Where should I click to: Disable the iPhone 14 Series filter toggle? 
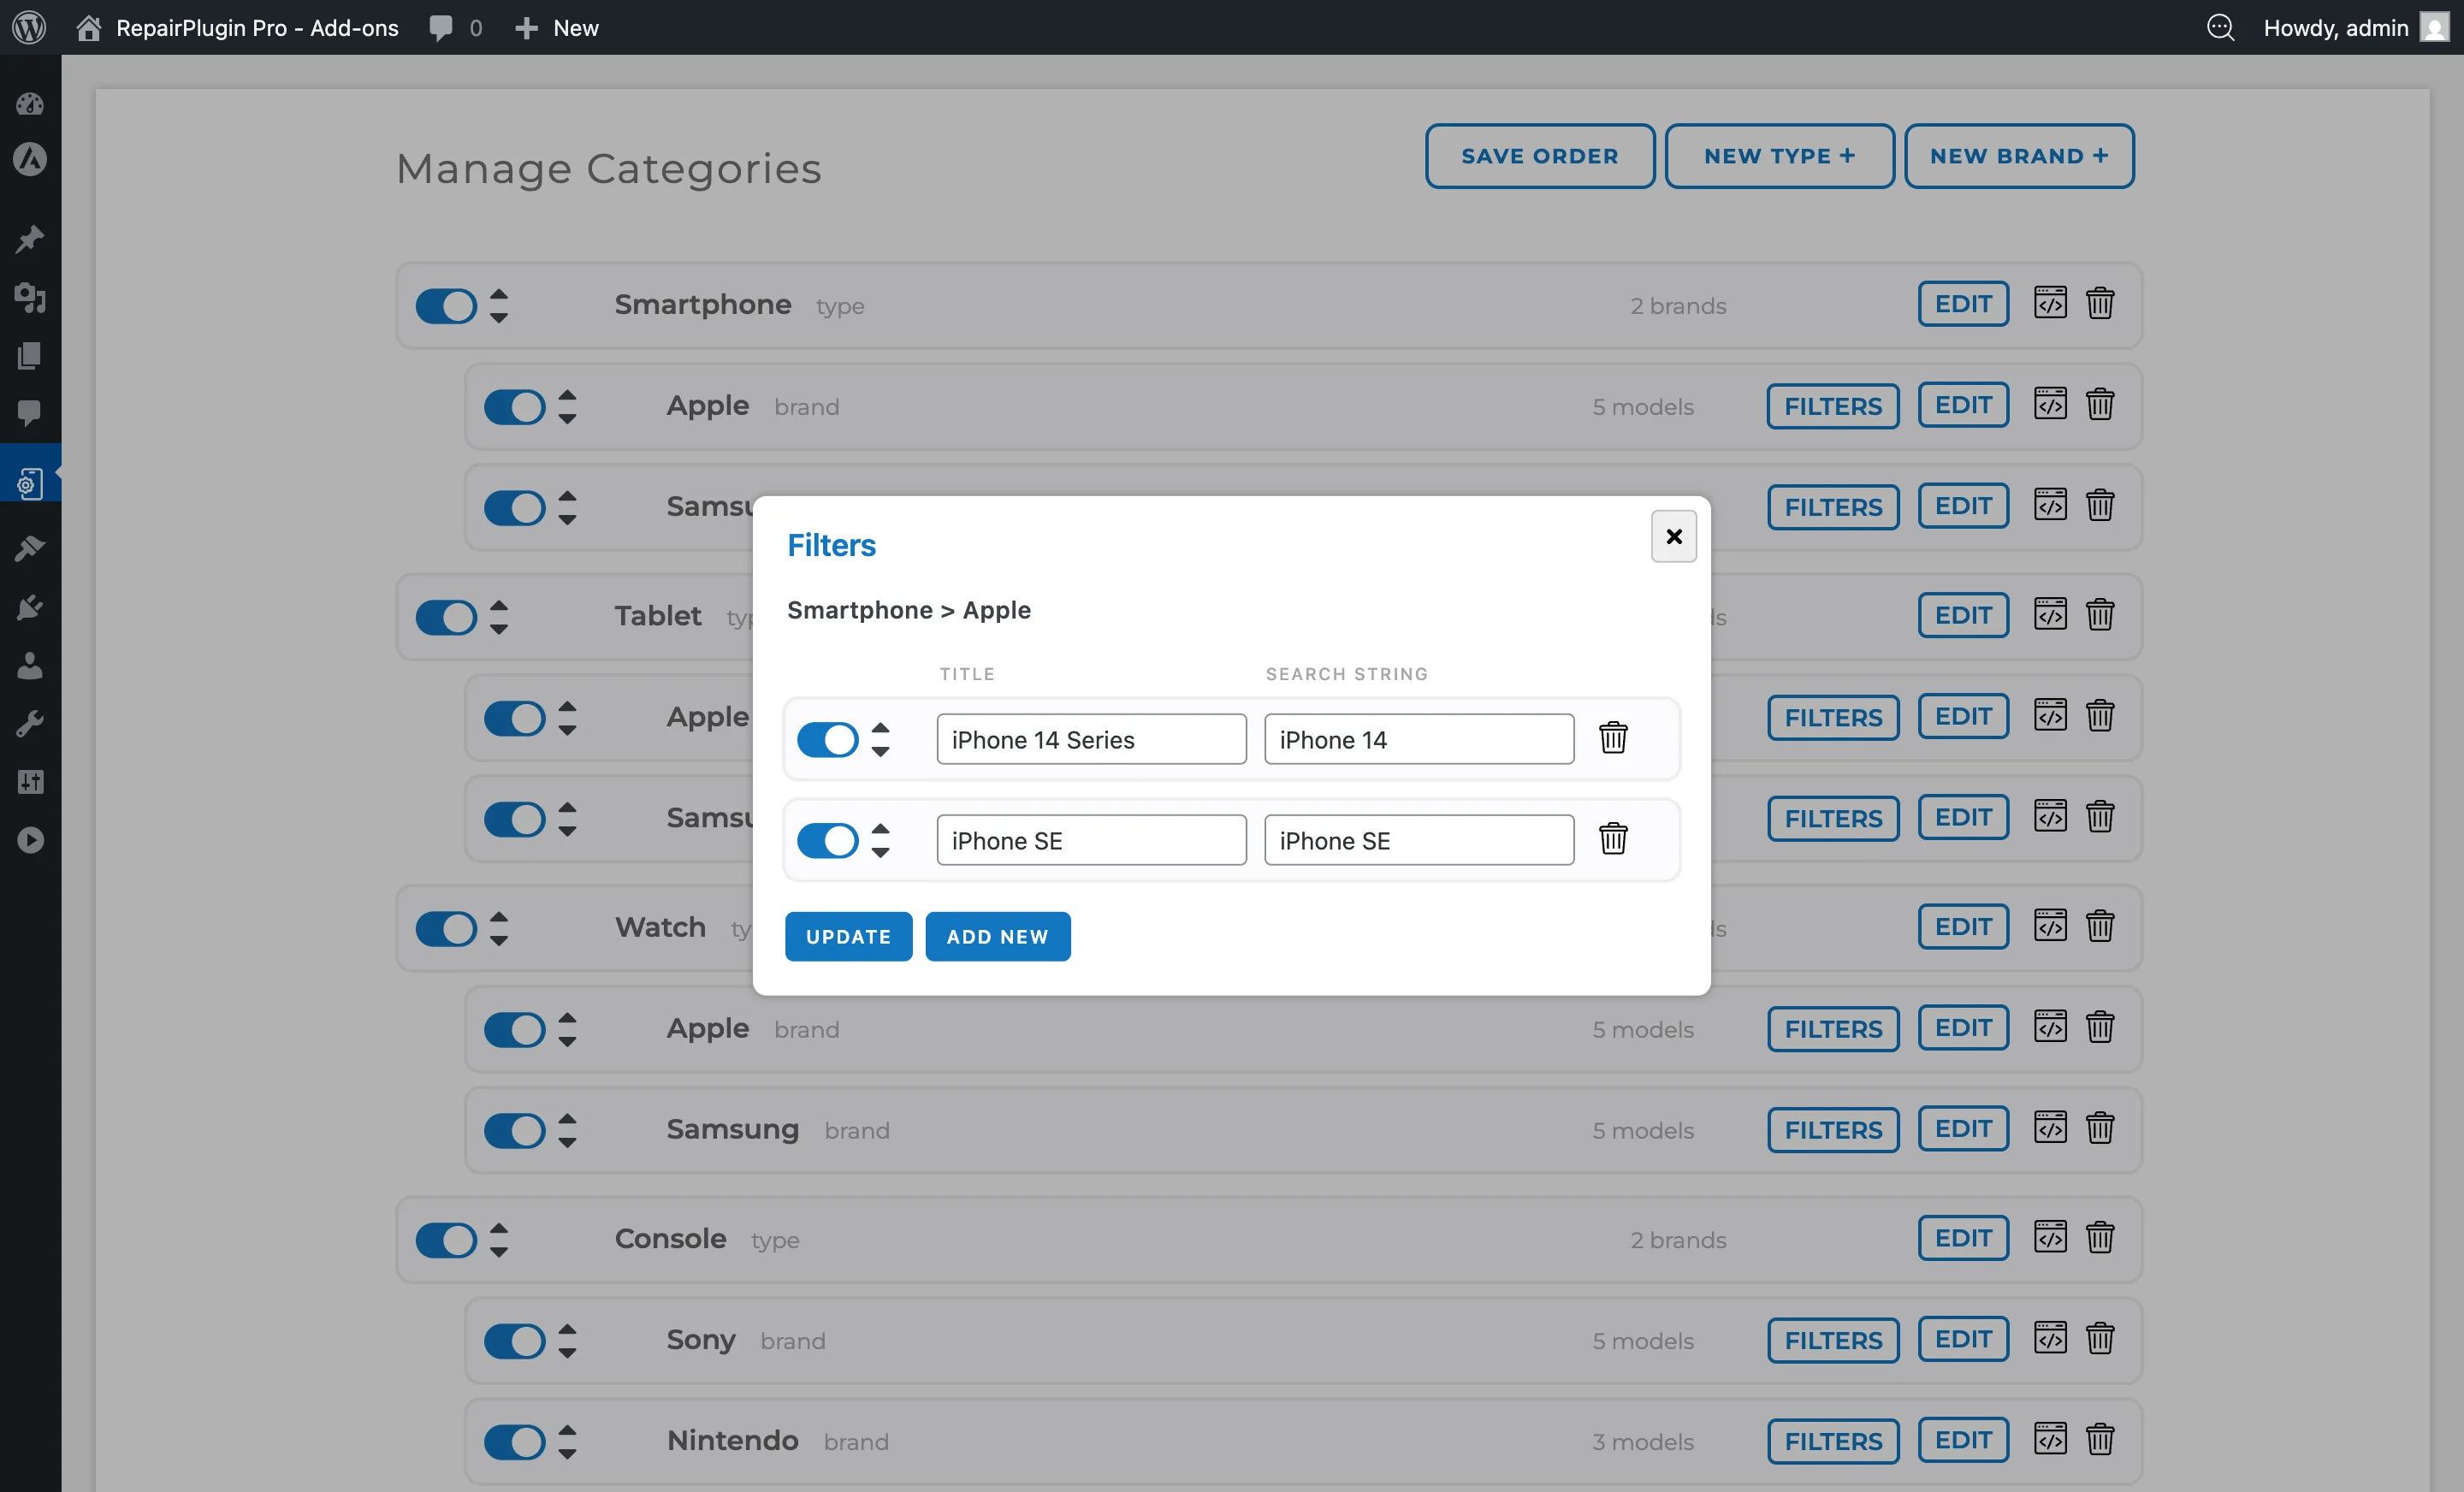pyautogui.click(x=827, y=740)
